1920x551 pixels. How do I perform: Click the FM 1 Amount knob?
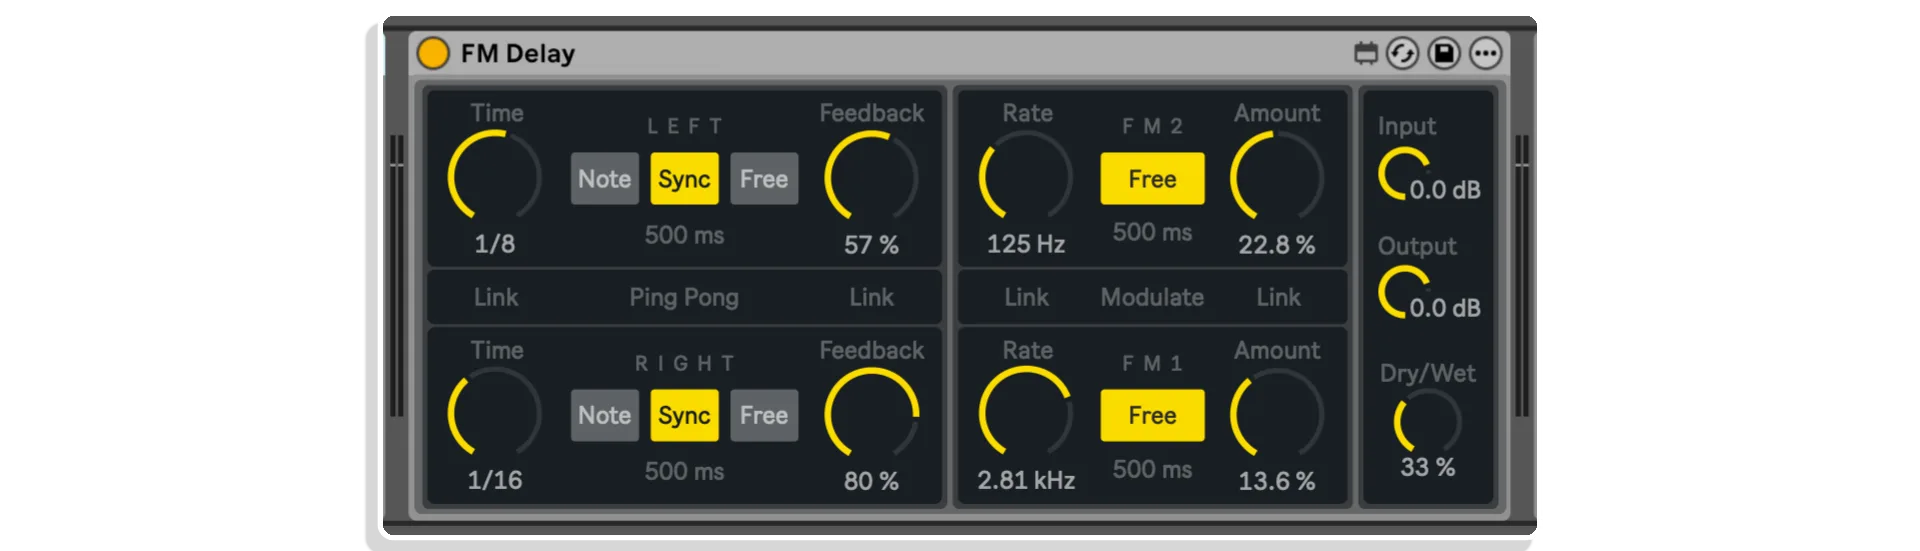(x=1277, y=414)
